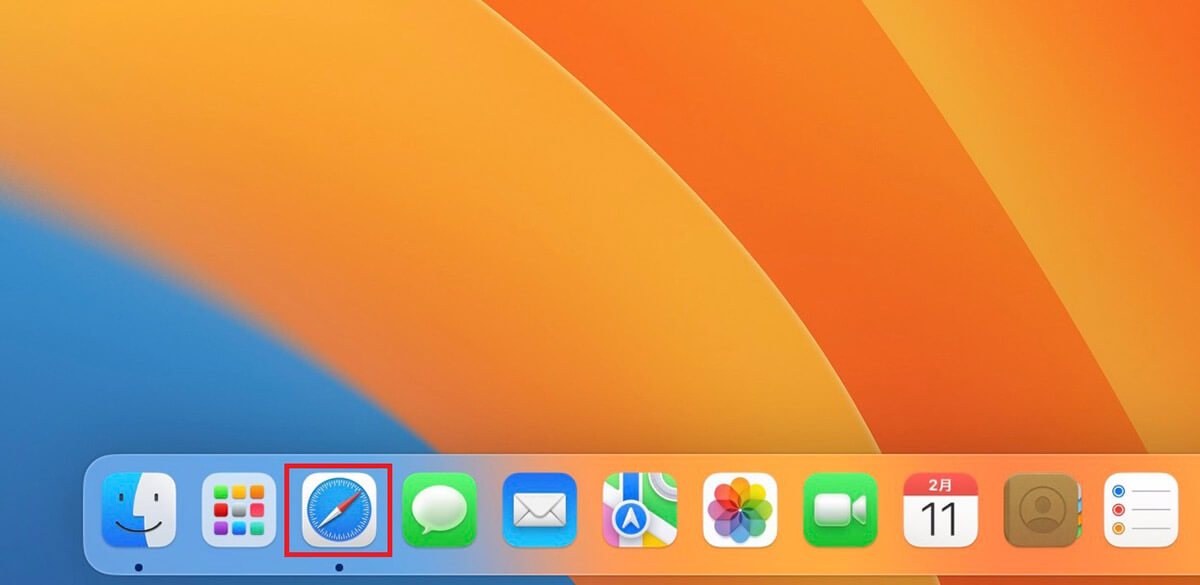
Task: Open the Reminders list app
Action: tap(1140, 510)
